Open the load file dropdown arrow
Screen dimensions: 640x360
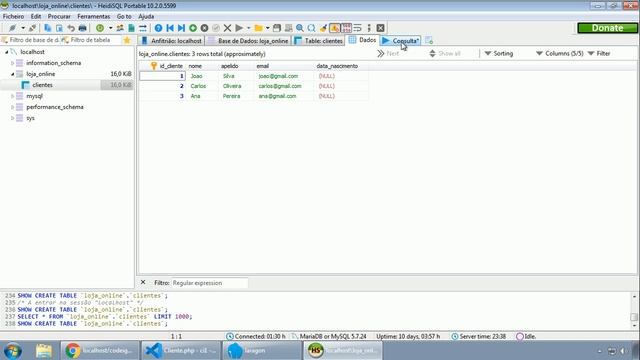tap(267, 28)
